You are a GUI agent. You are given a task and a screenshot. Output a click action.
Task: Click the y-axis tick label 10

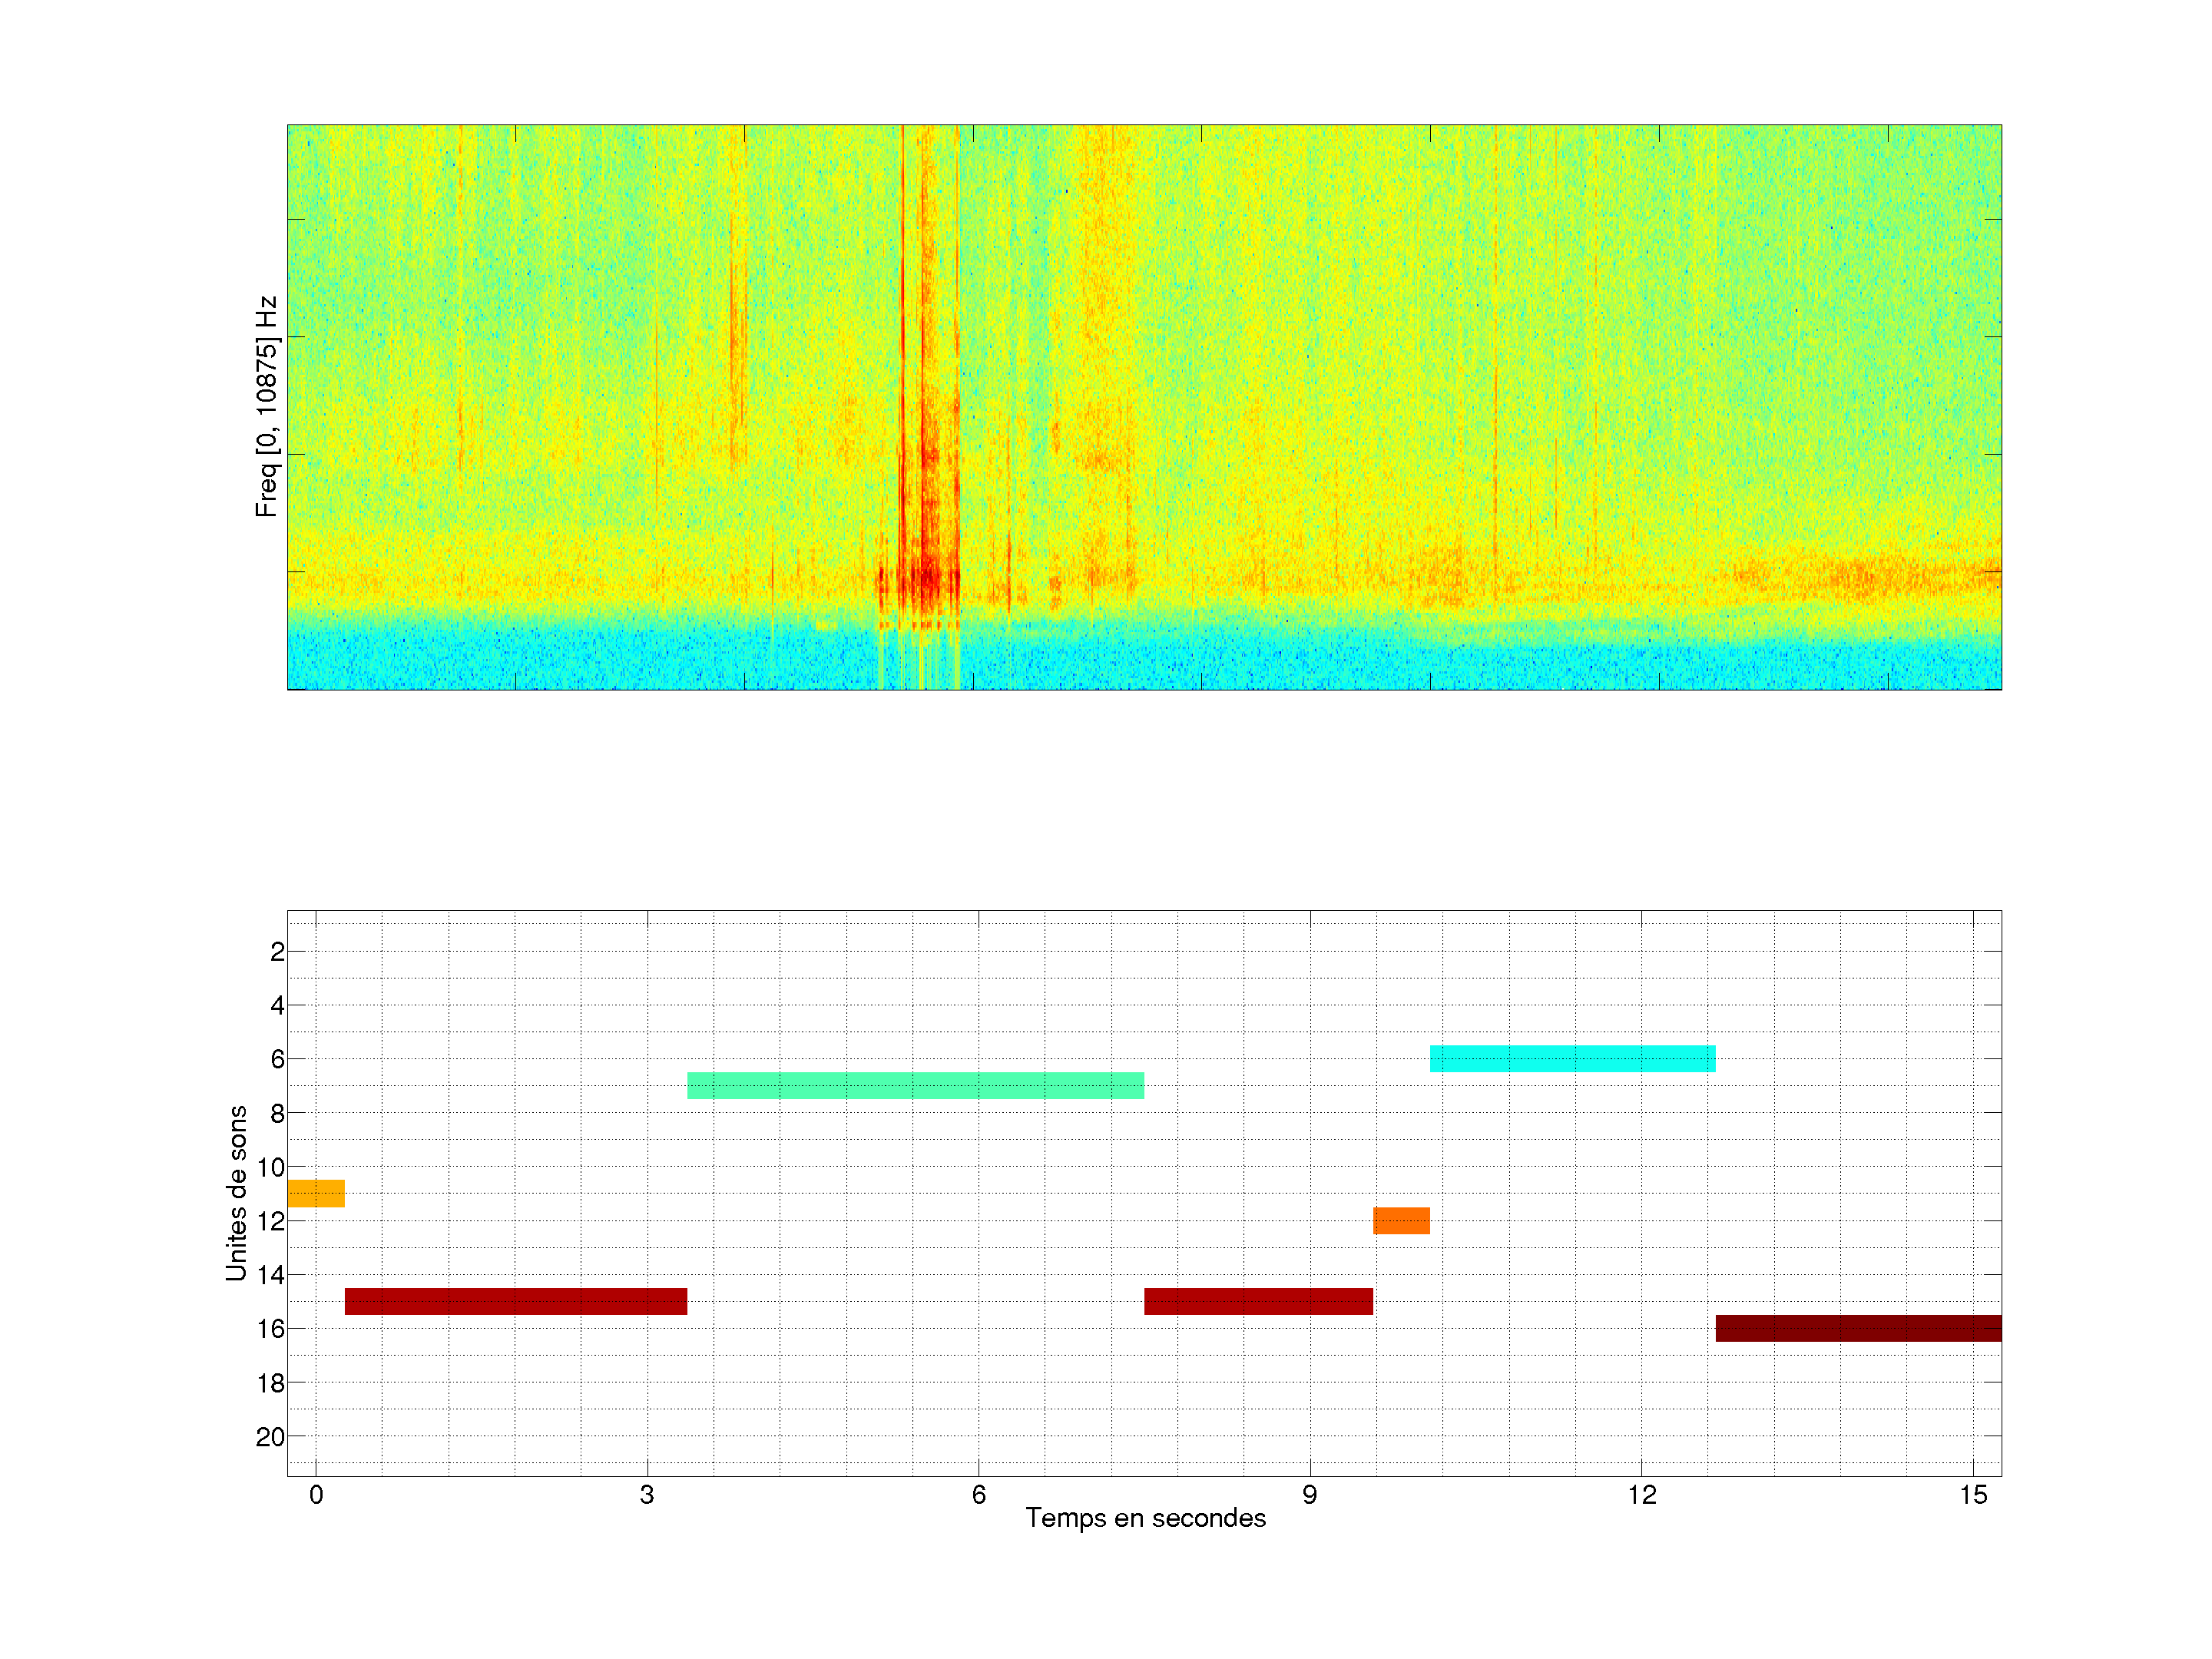[270, 1167]
